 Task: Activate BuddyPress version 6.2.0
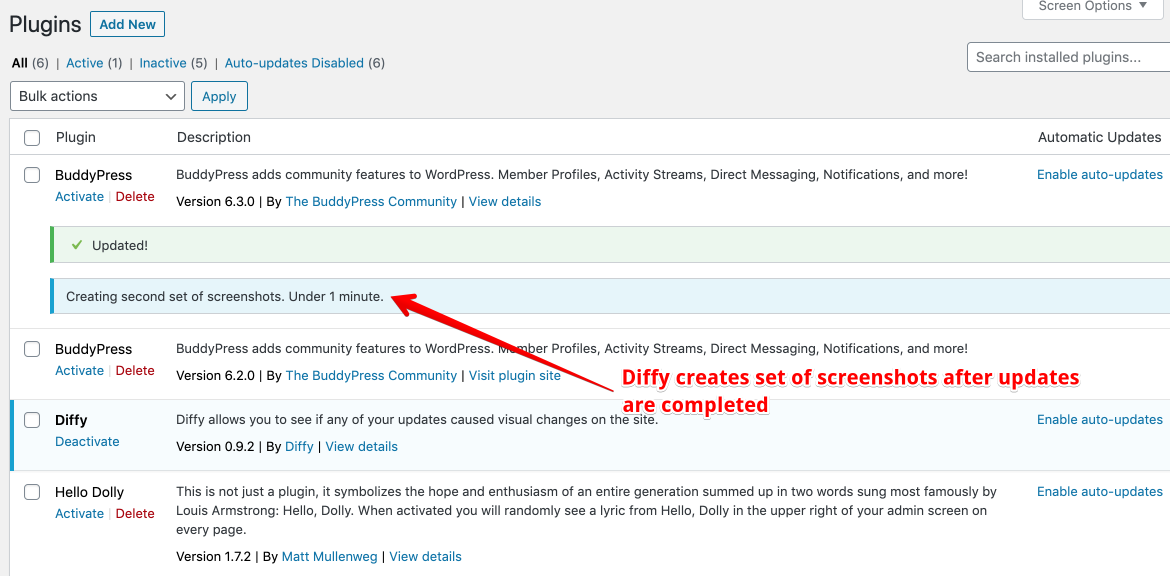pyautogui.click(x=79, y=371)
